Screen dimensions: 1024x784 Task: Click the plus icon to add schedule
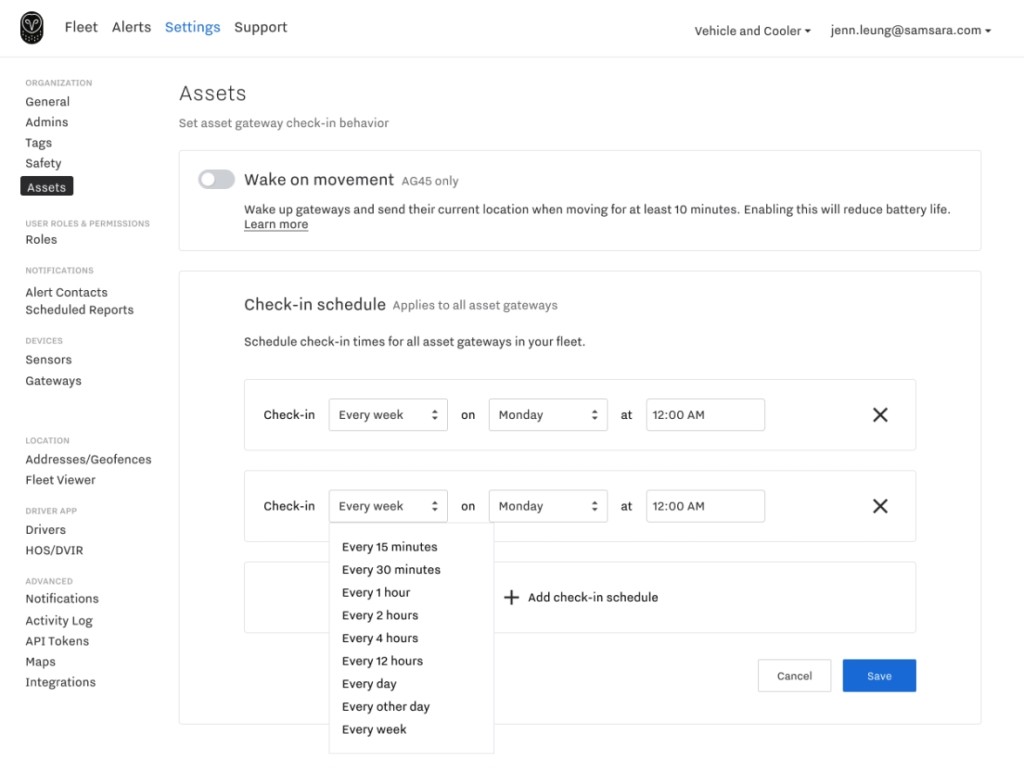click(511, 597)
